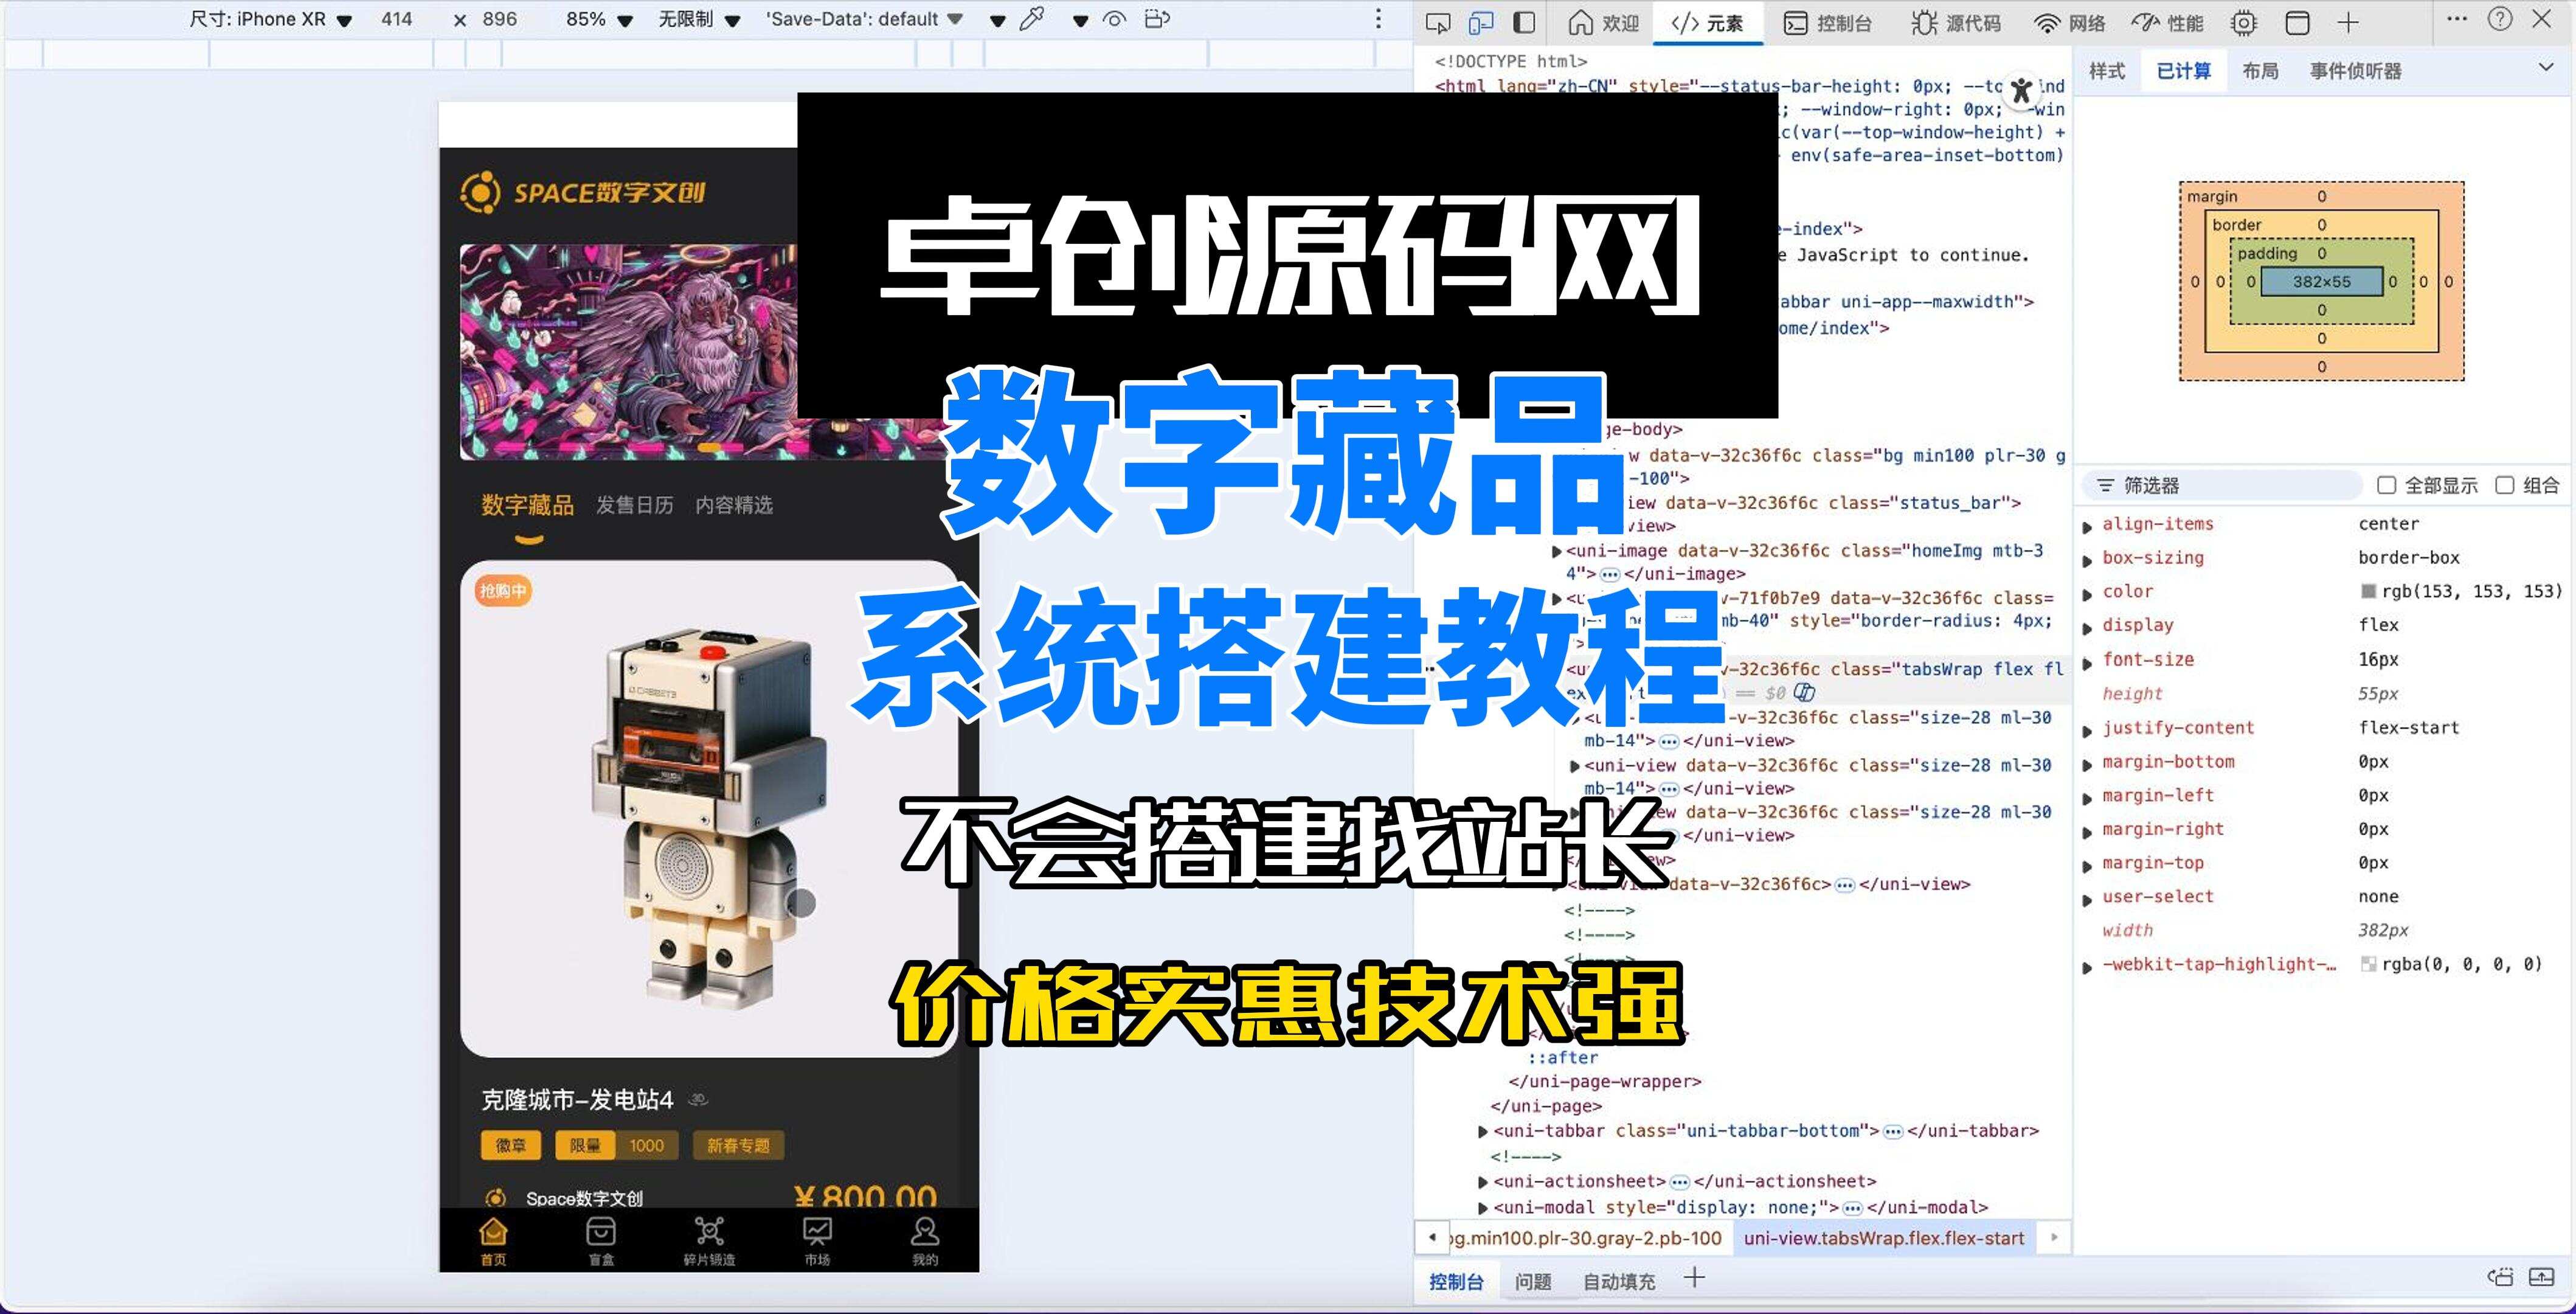Enable the 全部显示 checkbox

(2386, 485)
